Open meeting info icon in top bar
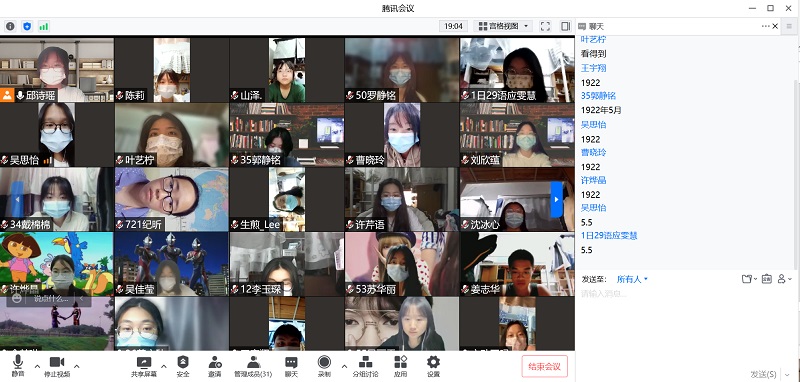 click(x=10, y=26)
